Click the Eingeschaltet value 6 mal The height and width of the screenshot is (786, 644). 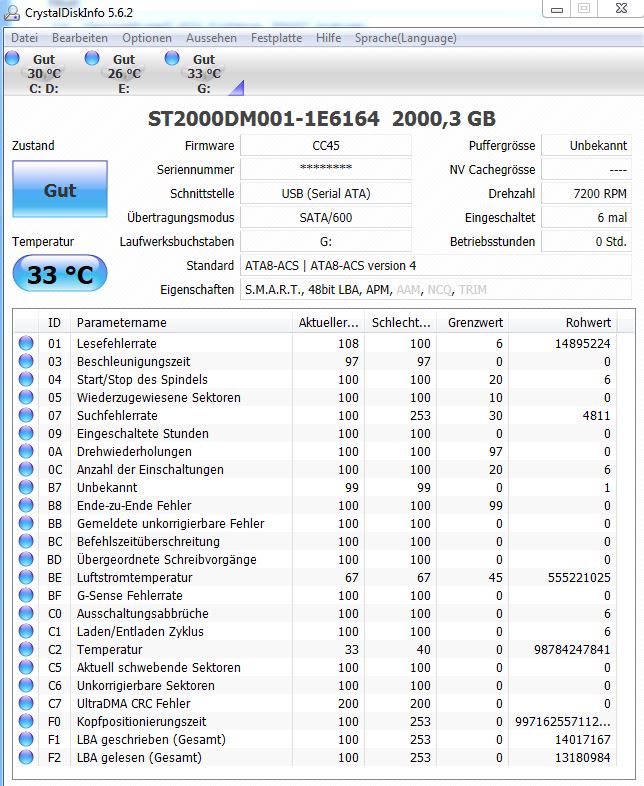click(586, 218)
